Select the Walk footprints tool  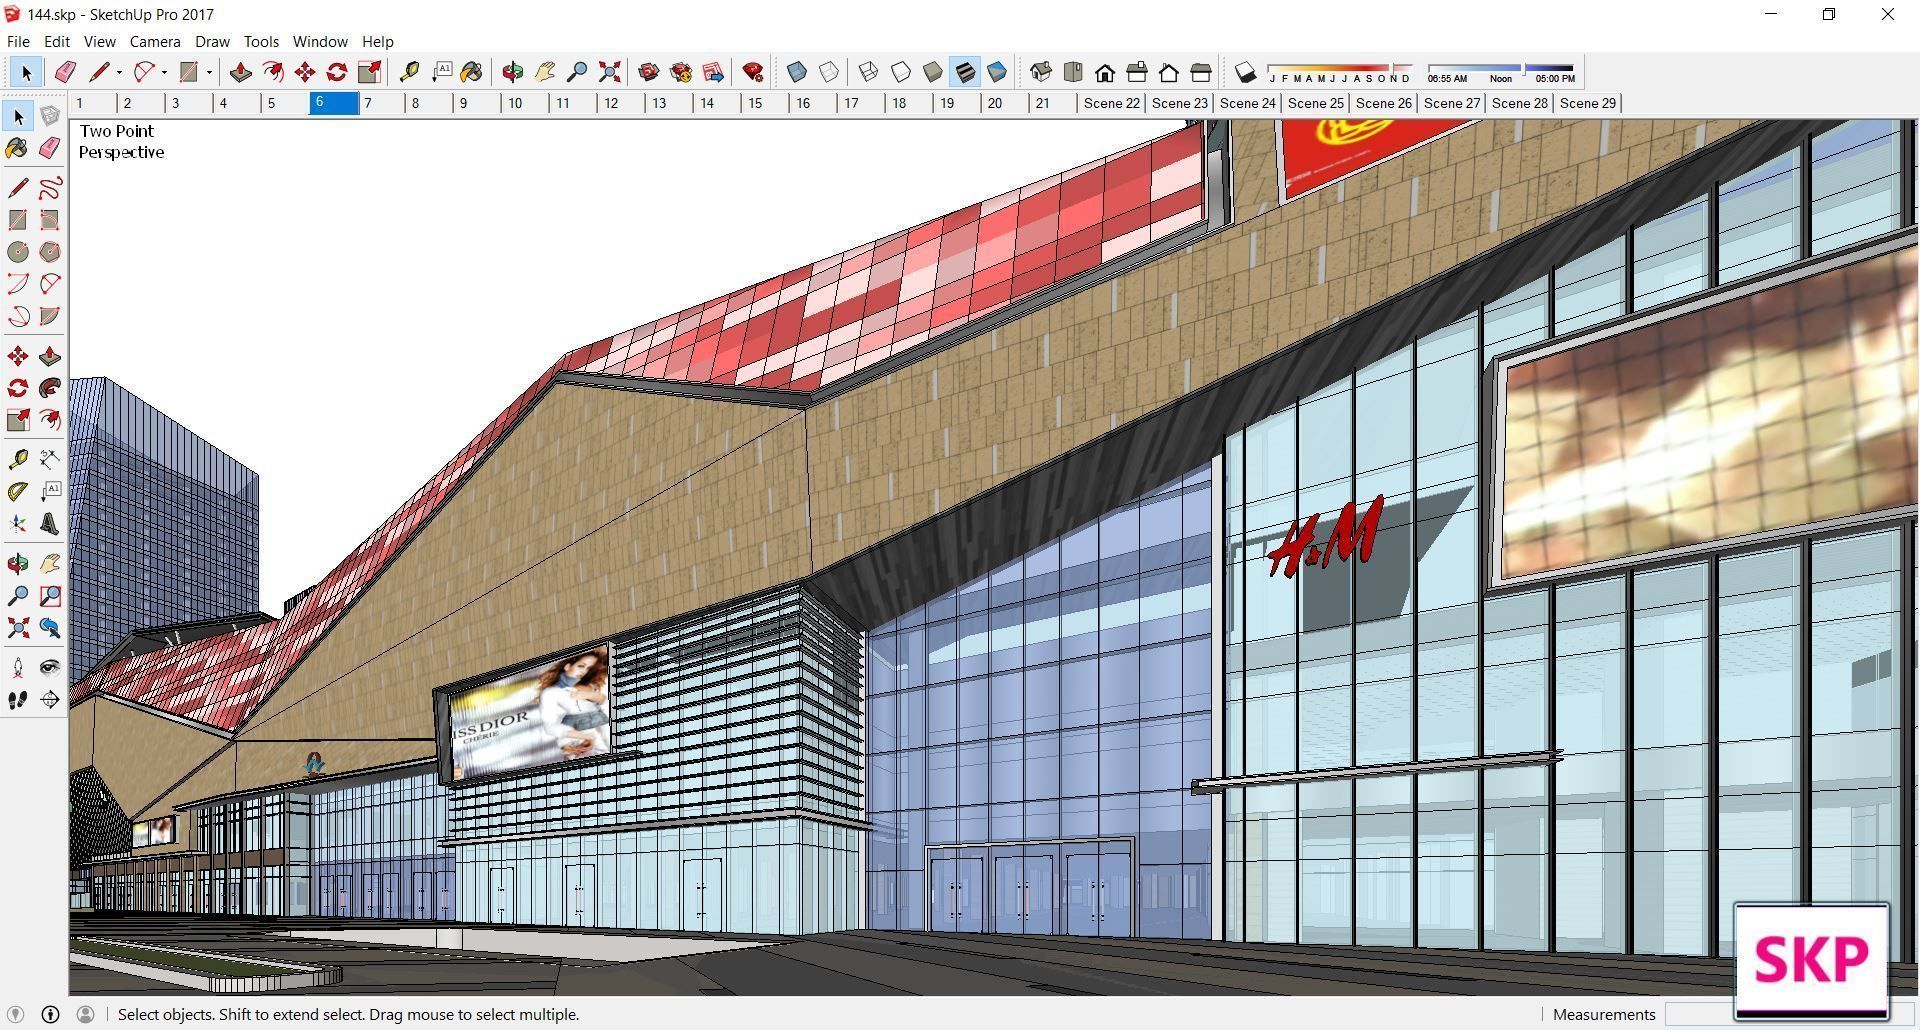click(18, 700)
